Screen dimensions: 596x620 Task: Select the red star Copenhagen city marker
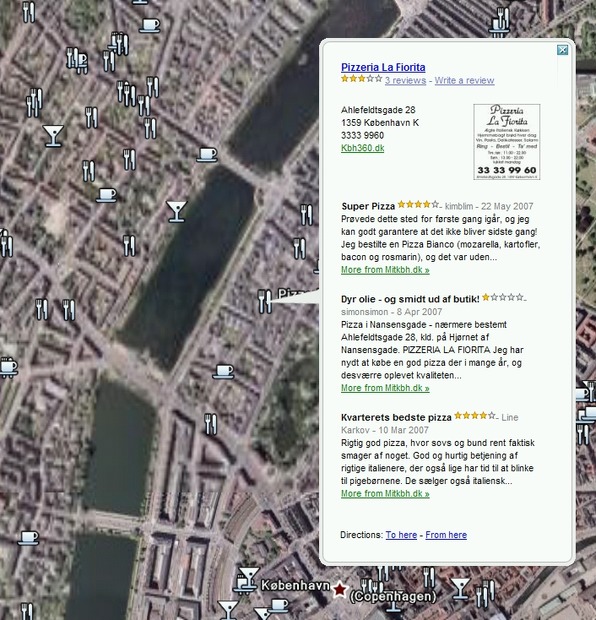pos(339,590)
